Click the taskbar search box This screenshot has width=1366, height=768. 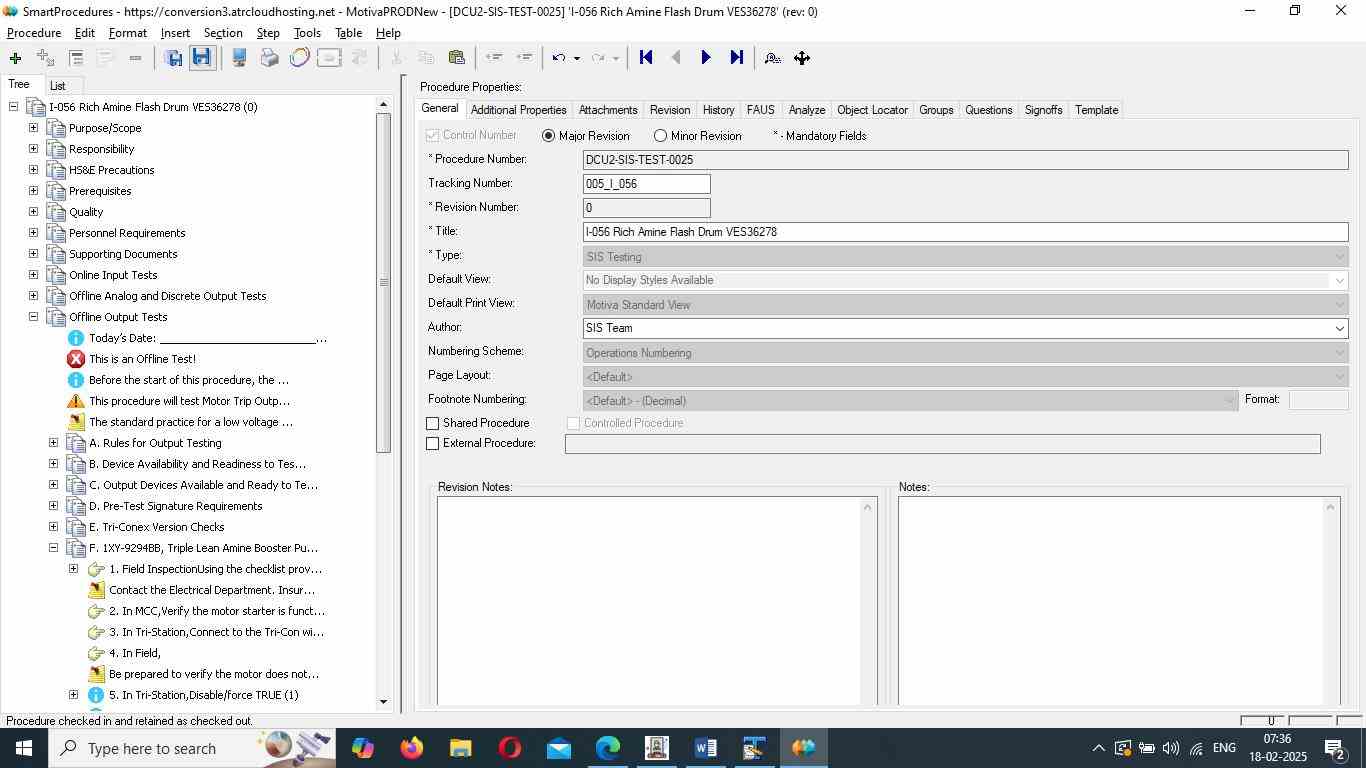point(190,748)
